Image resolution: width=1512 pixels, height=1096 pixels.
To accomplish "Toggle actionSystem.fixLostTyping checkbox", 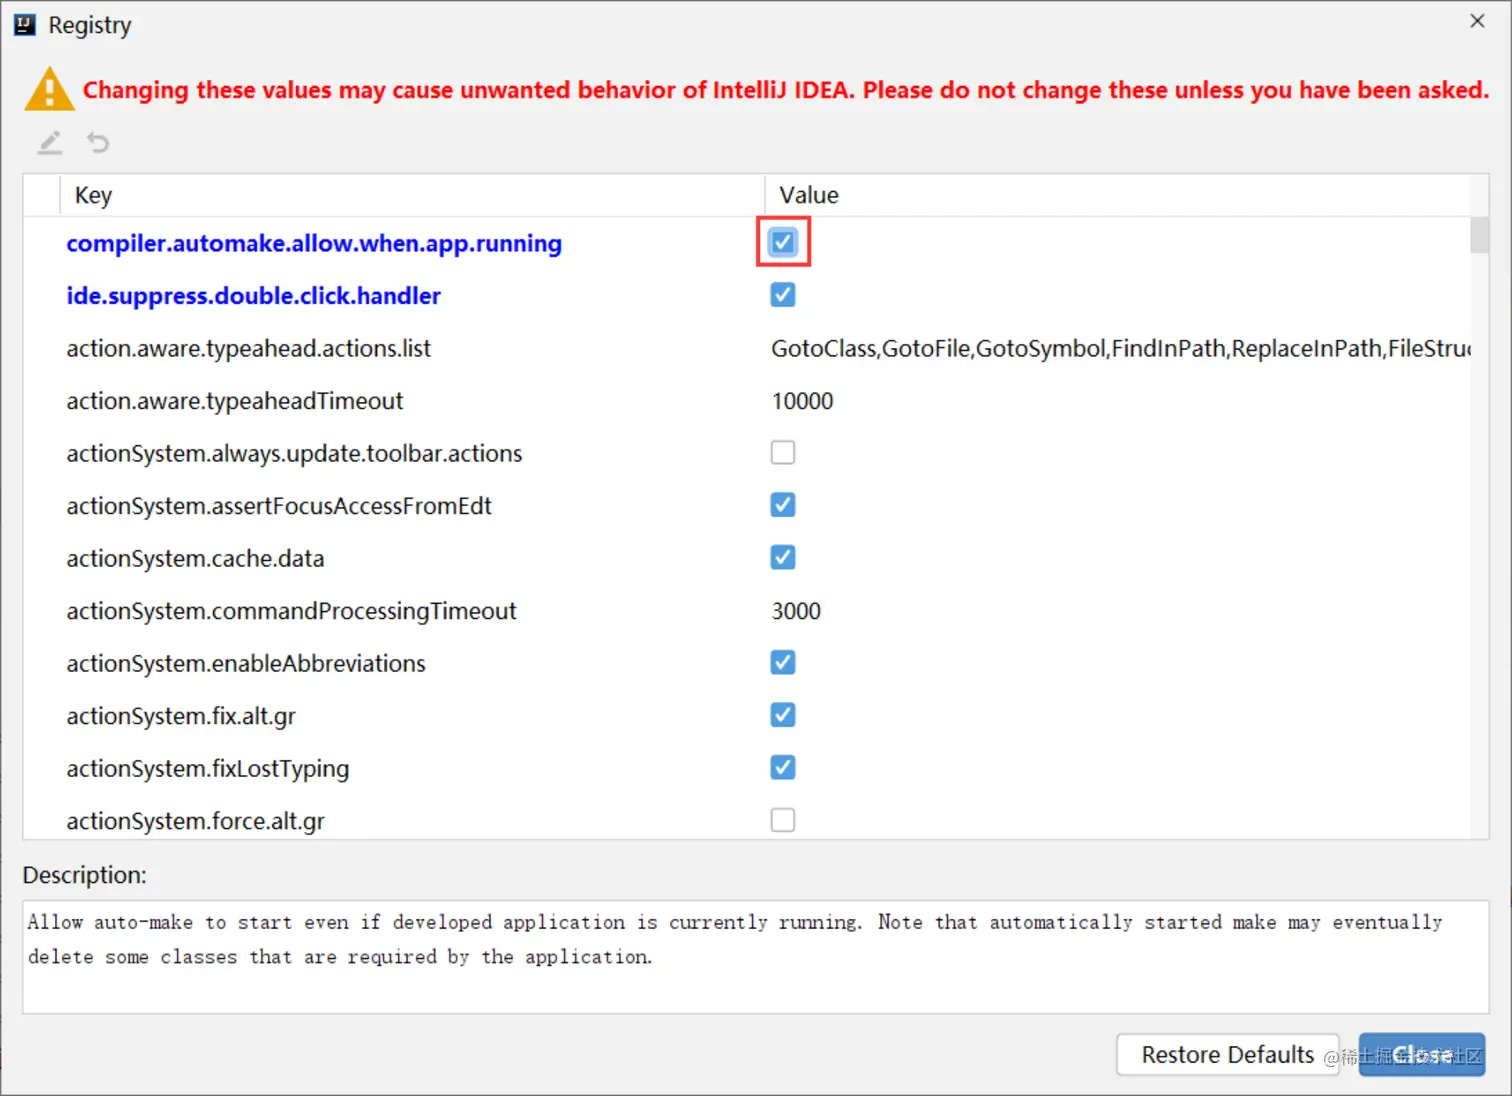I will pos(783,767).
